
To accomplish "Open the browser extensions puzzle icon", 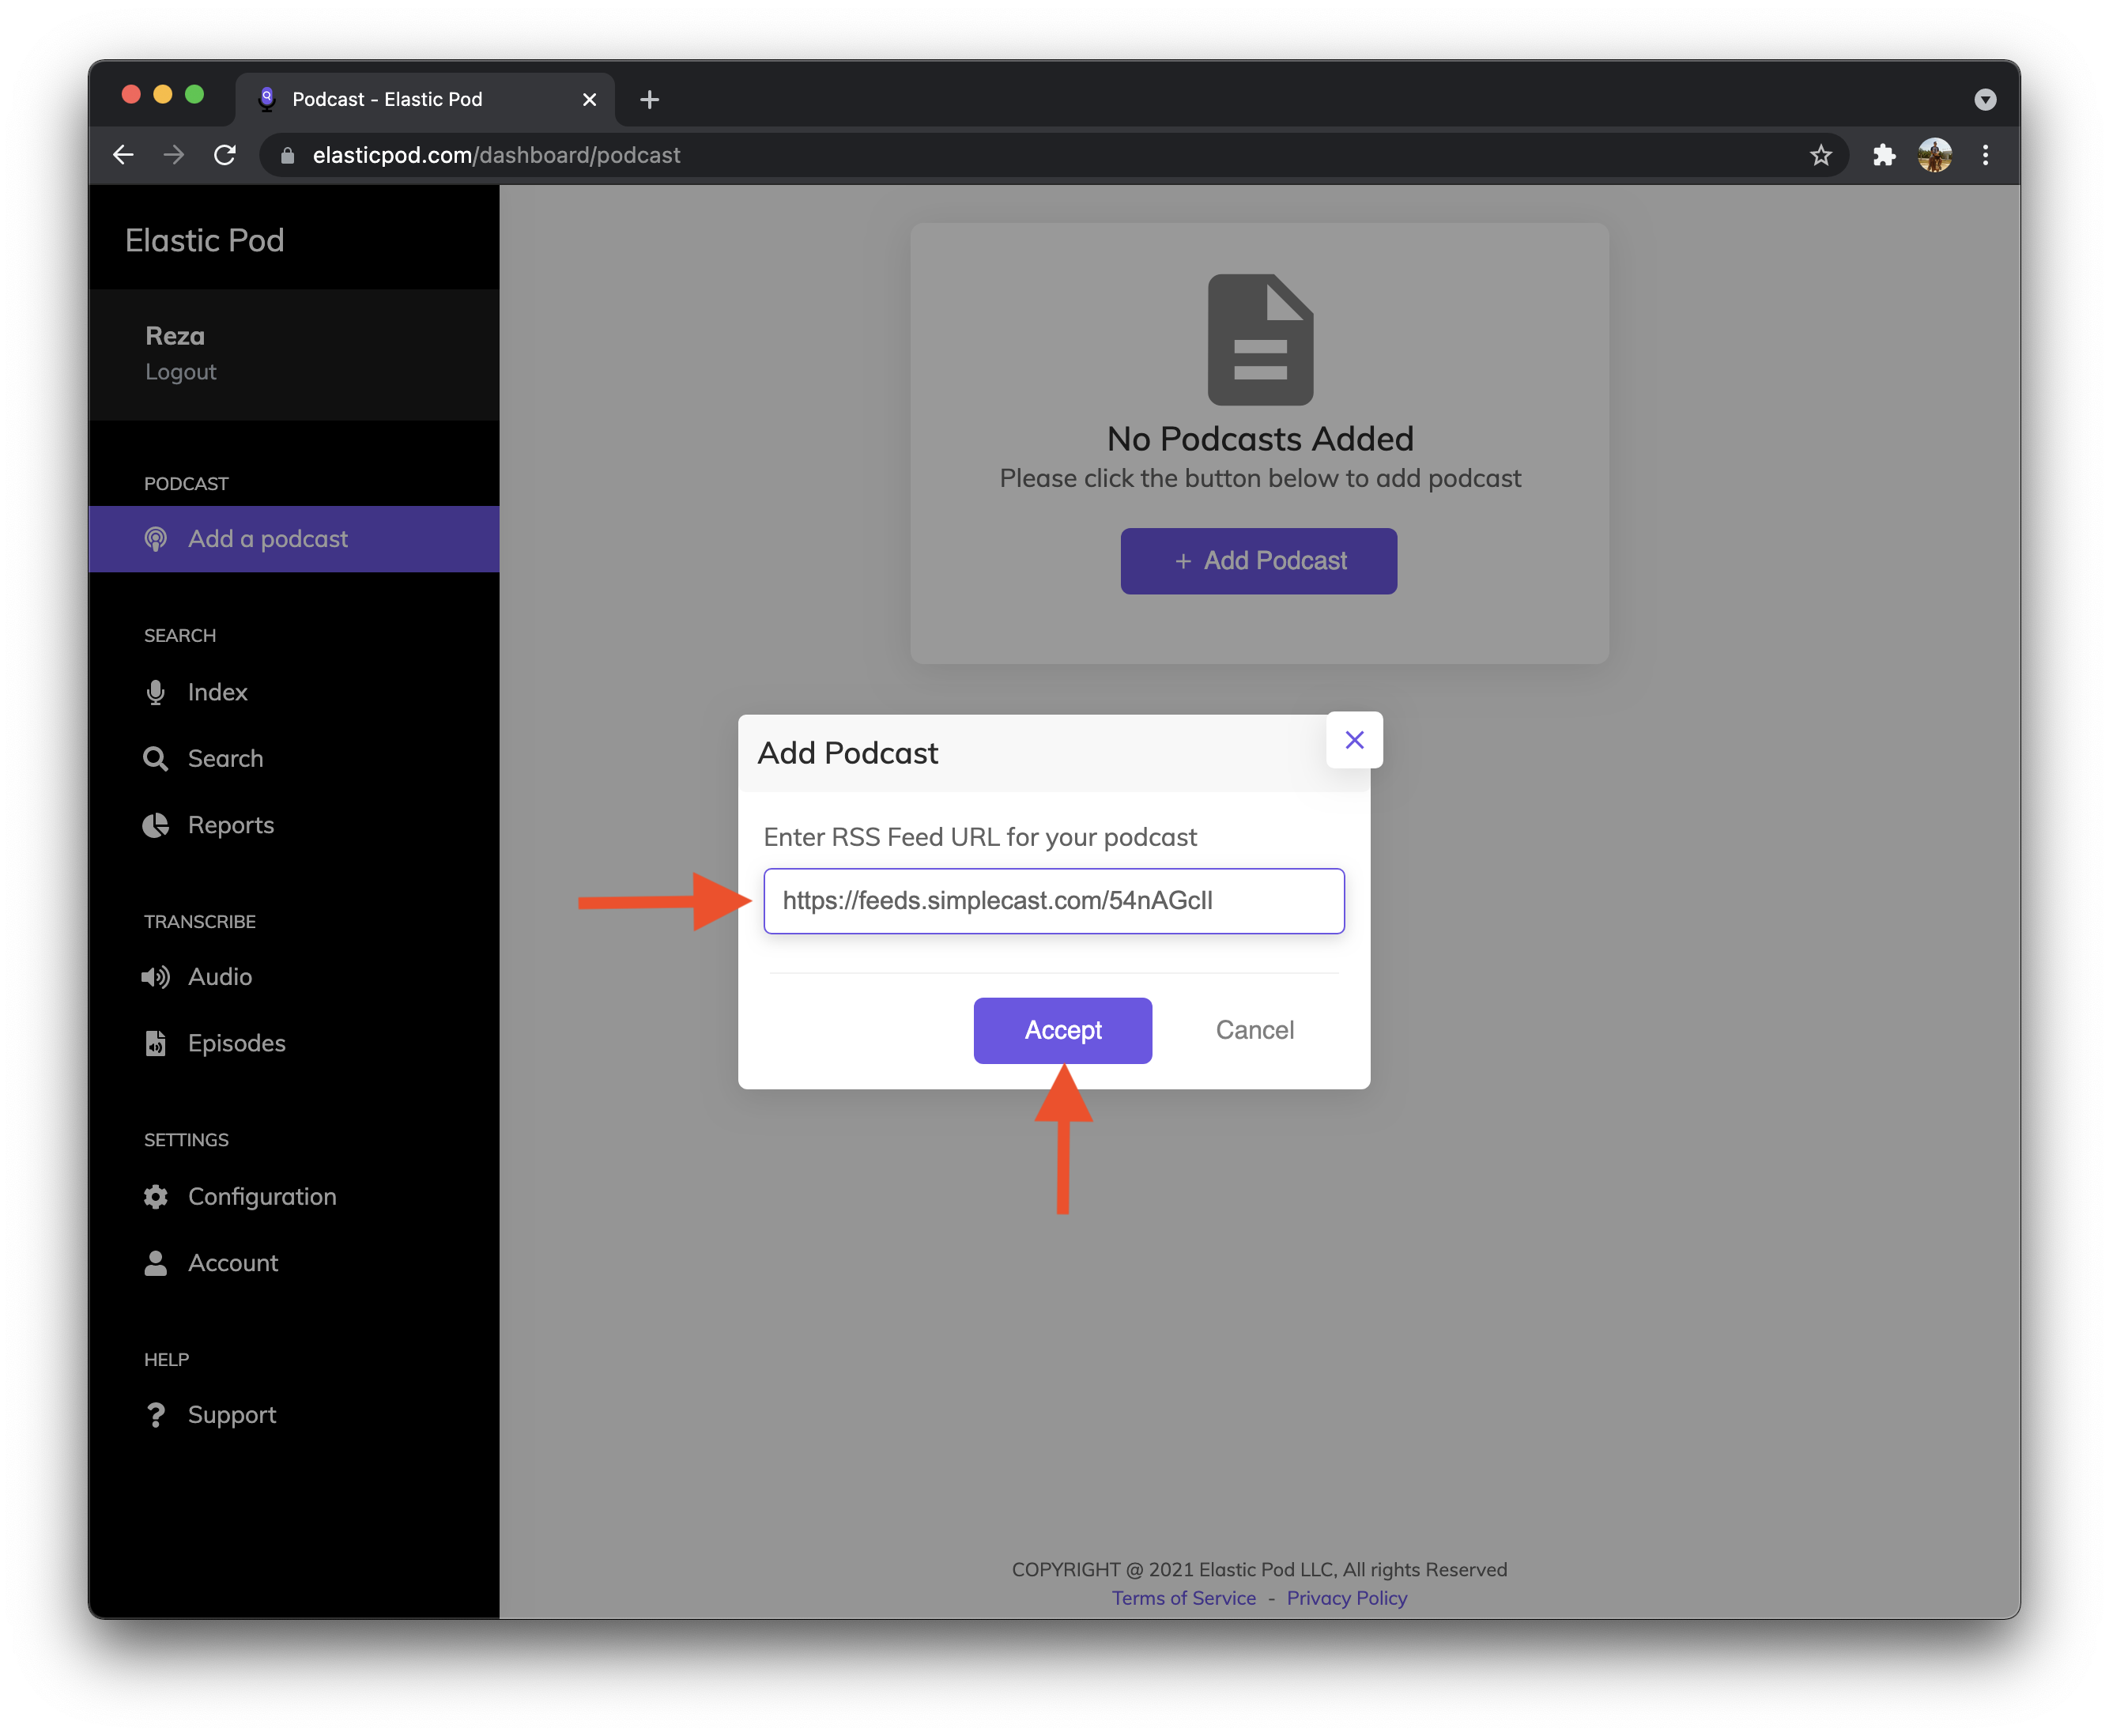I will (x=1884, y=155).
